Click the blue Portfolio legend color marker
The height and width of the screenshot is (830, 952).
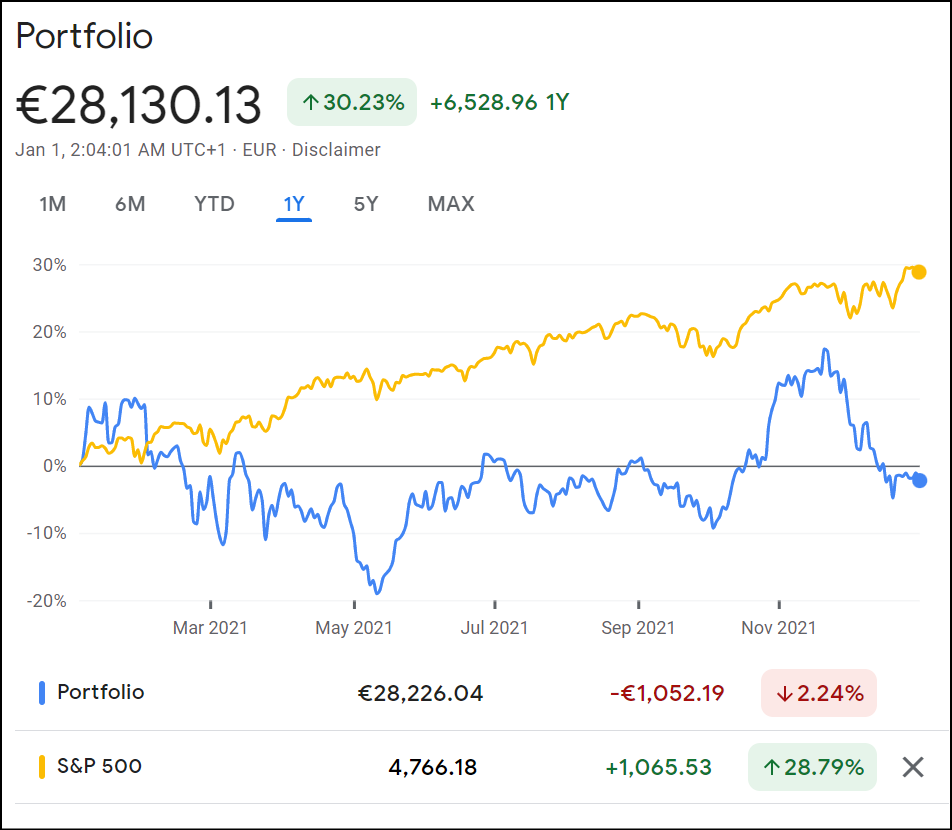tap(42, 692)
